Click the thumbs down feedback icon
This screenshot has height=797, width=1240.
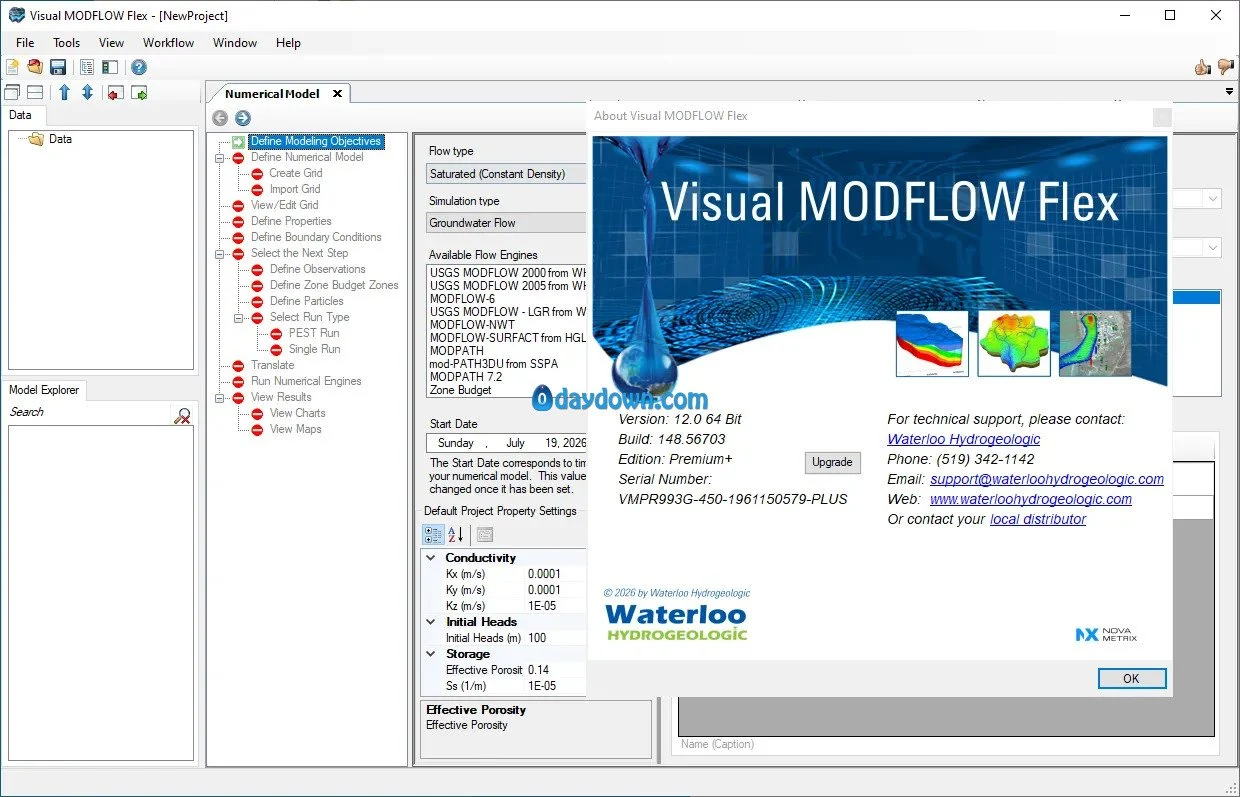pos(1226,67)
